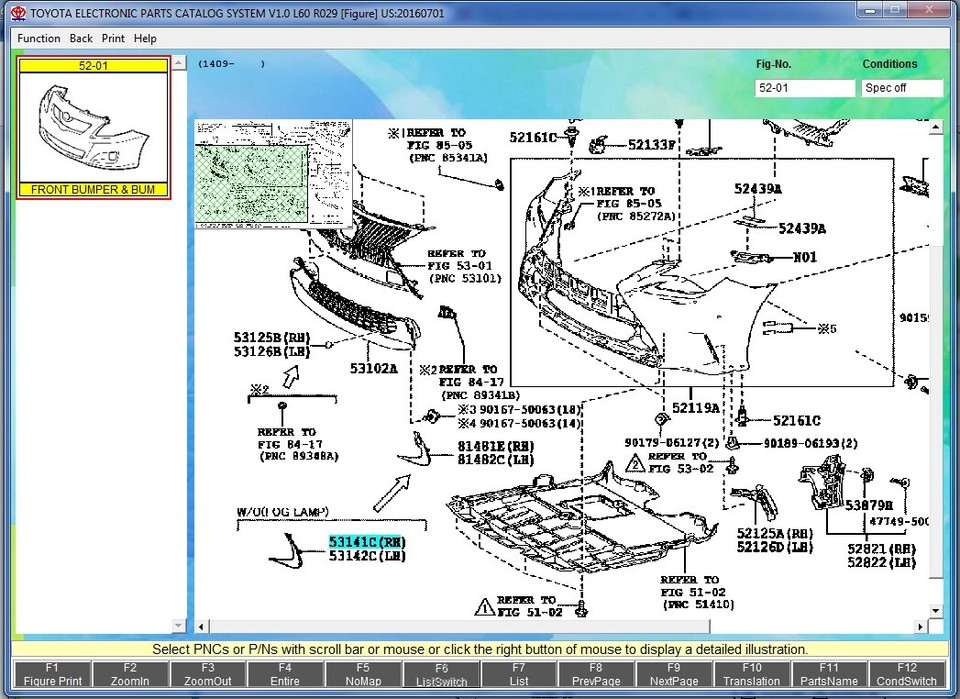Click the Fig-No. input field
Screen dimensions: 960x699
pyautogui.click(x=804, y=88)
